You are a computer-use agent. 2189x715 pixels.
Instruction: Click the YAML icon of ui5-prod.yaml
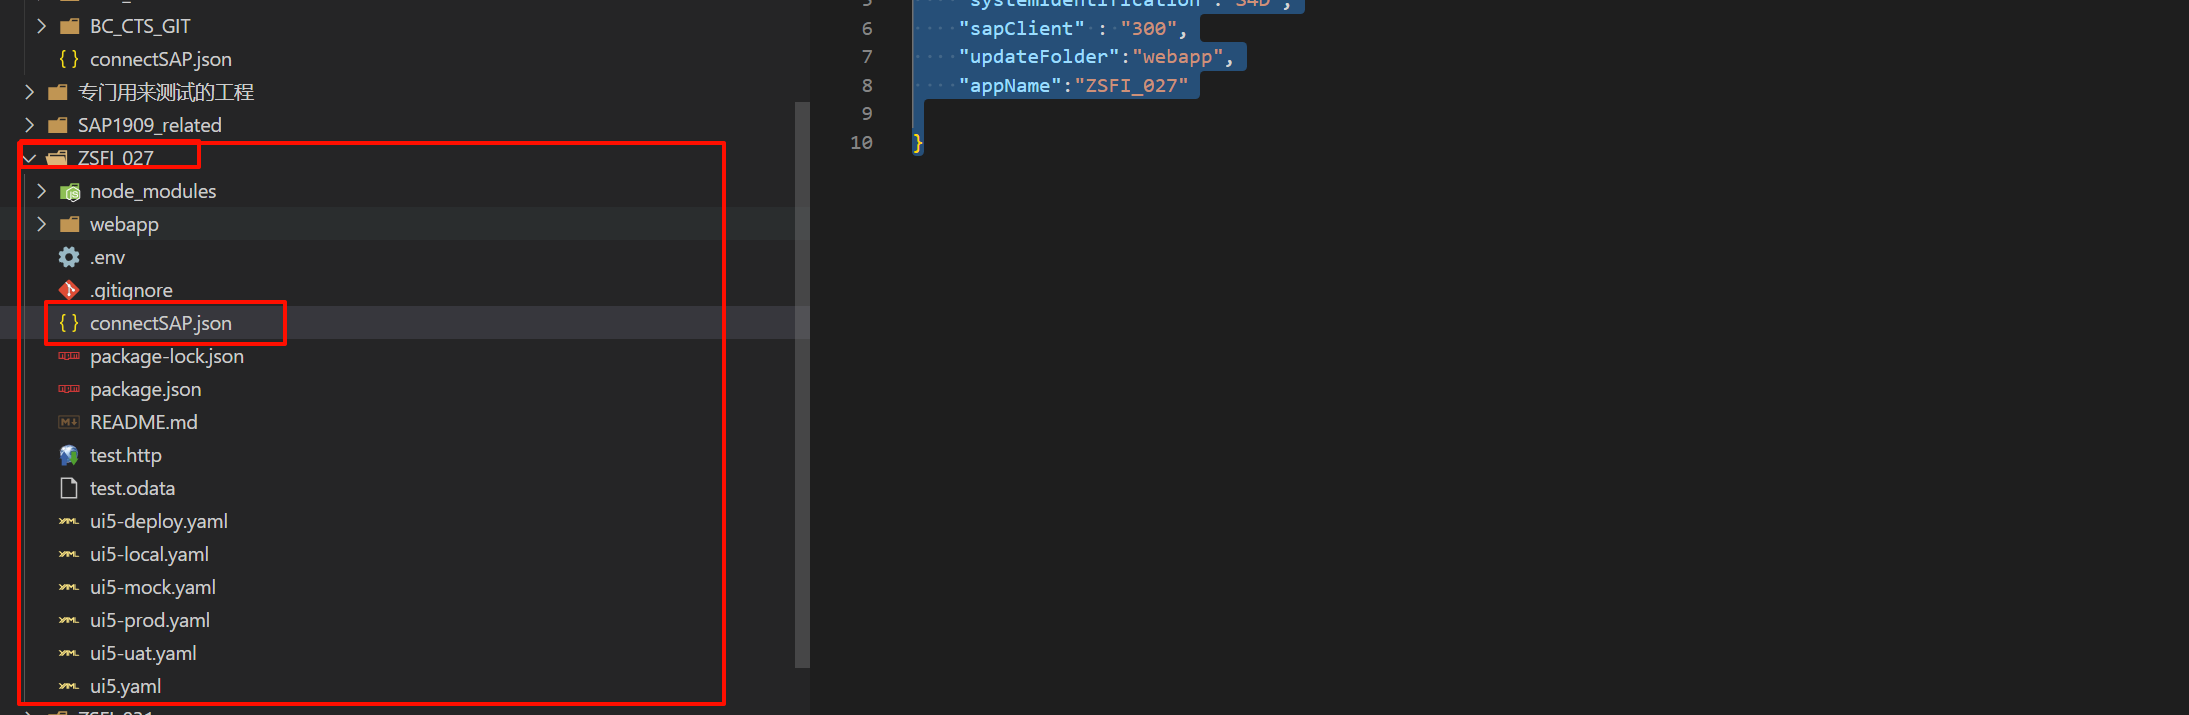pyautogui.click(x=69, y=620)
